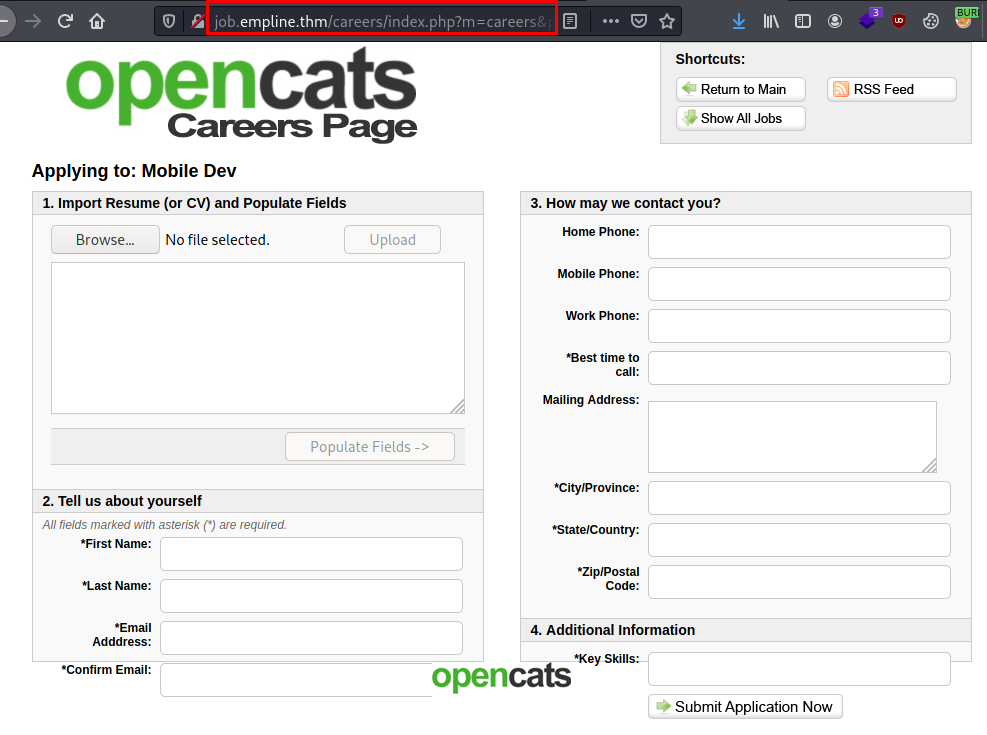This screenshot has width=987, height=735.
Task: Click 'No file selected.' text
Action: coord(217,240)
